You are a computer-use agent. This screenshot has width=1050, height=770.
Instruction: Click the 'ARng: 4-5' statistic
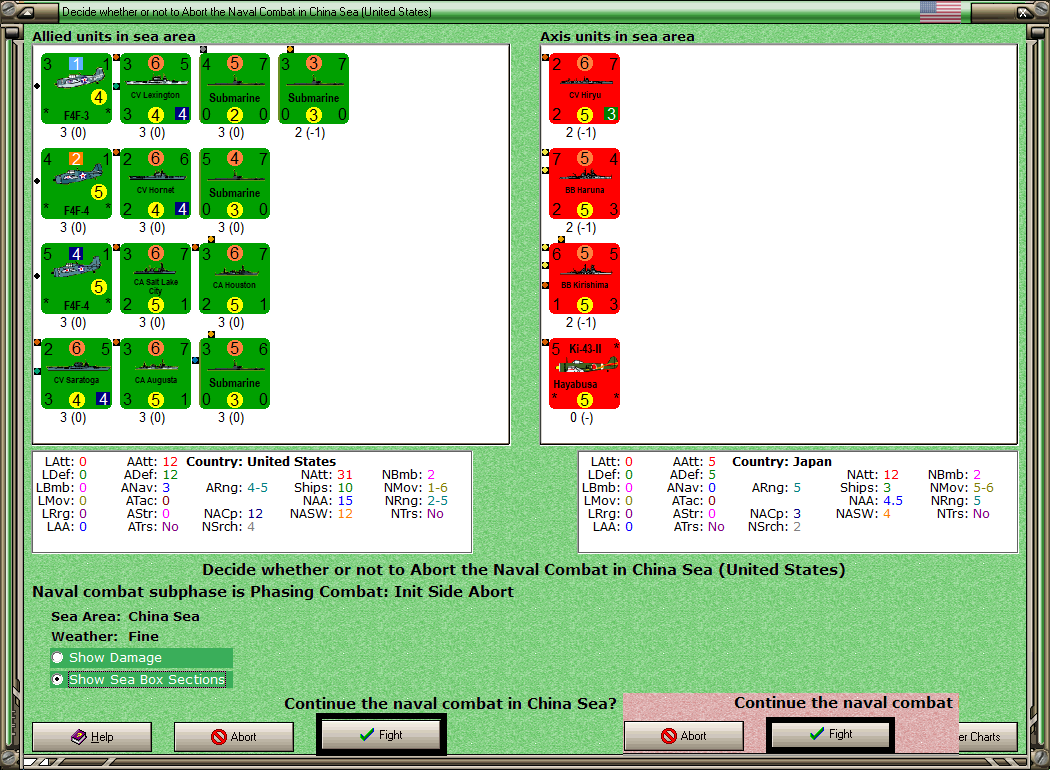[236, 487]
